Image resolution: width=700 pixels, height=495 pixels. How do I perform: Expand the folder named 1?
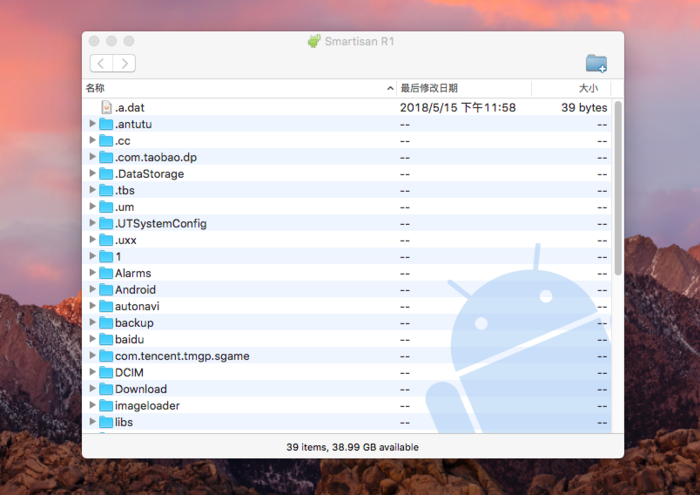(x=92, y=256)
